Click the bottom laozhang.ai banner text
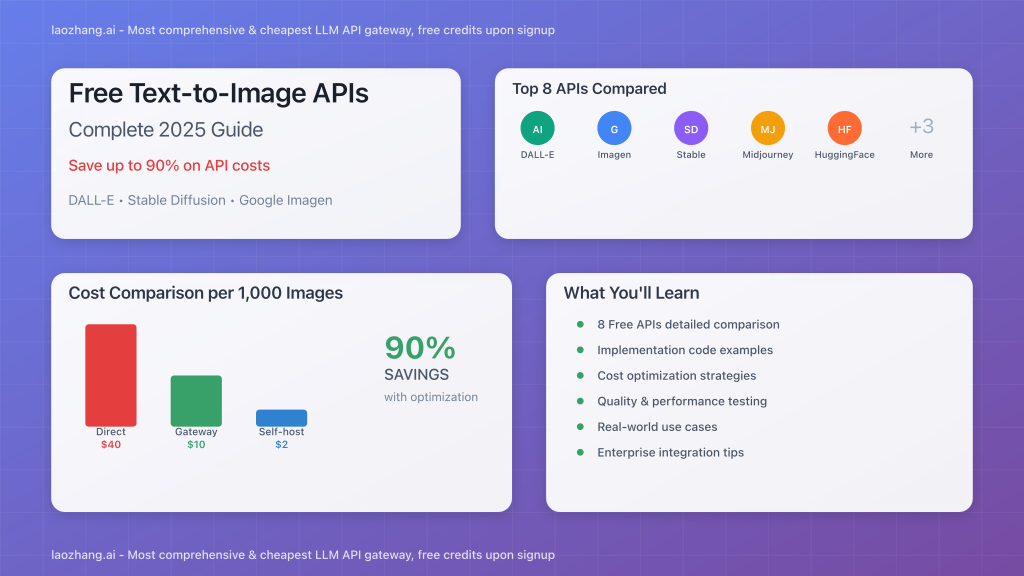The height and width of the screenshot is (576, 1024). [x=303, y=554]
